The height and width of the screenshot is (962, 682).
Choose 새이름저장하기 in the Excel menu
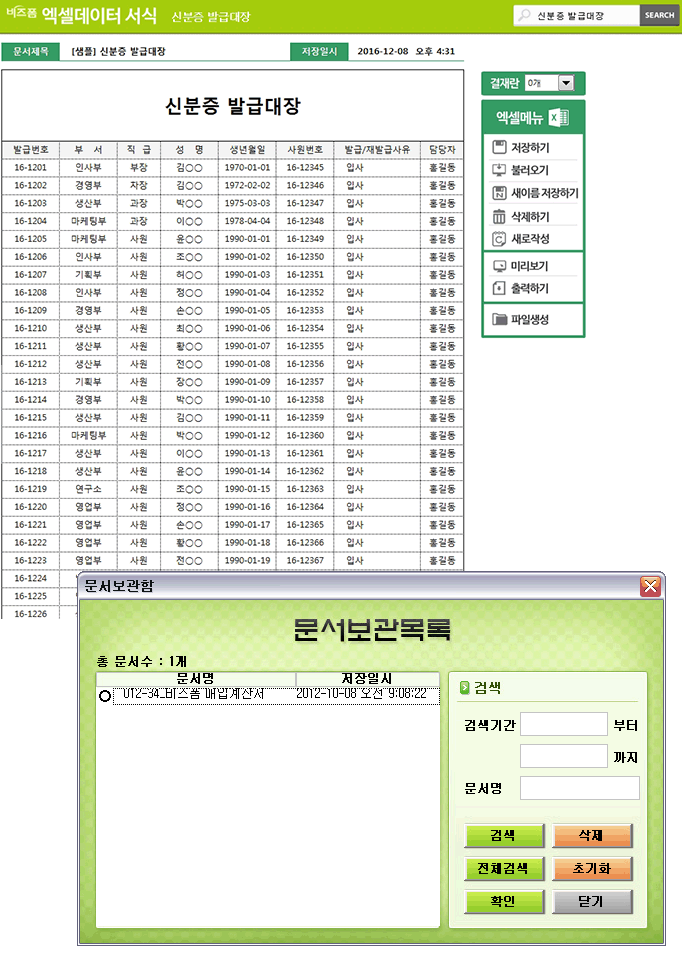(x=545, y=193)
